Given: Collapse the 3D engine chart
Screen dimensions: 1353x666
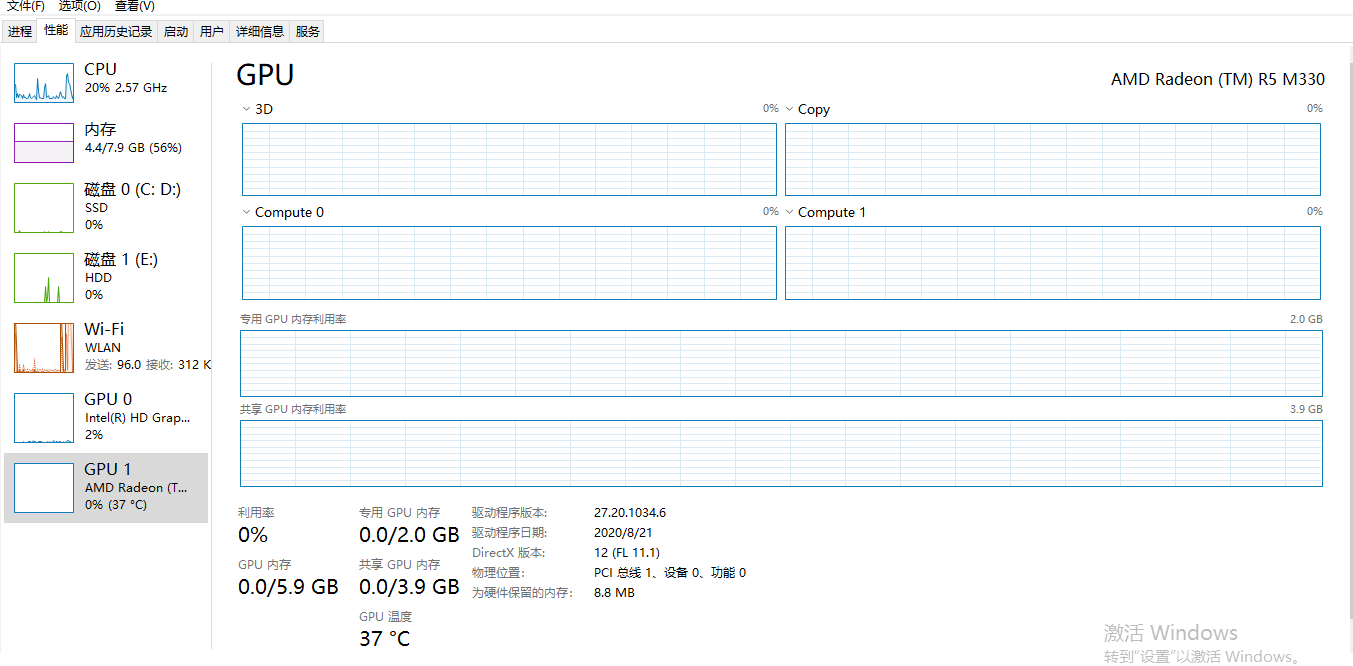Looking at the screenshot, I should (243, 108).
